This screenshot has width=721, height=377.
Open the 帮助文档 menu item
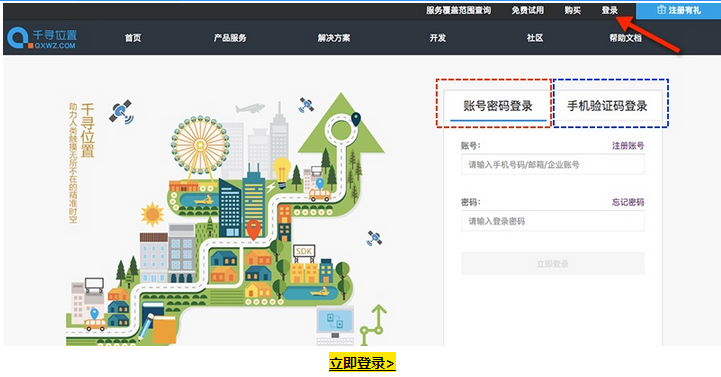[x=625, y=38]
